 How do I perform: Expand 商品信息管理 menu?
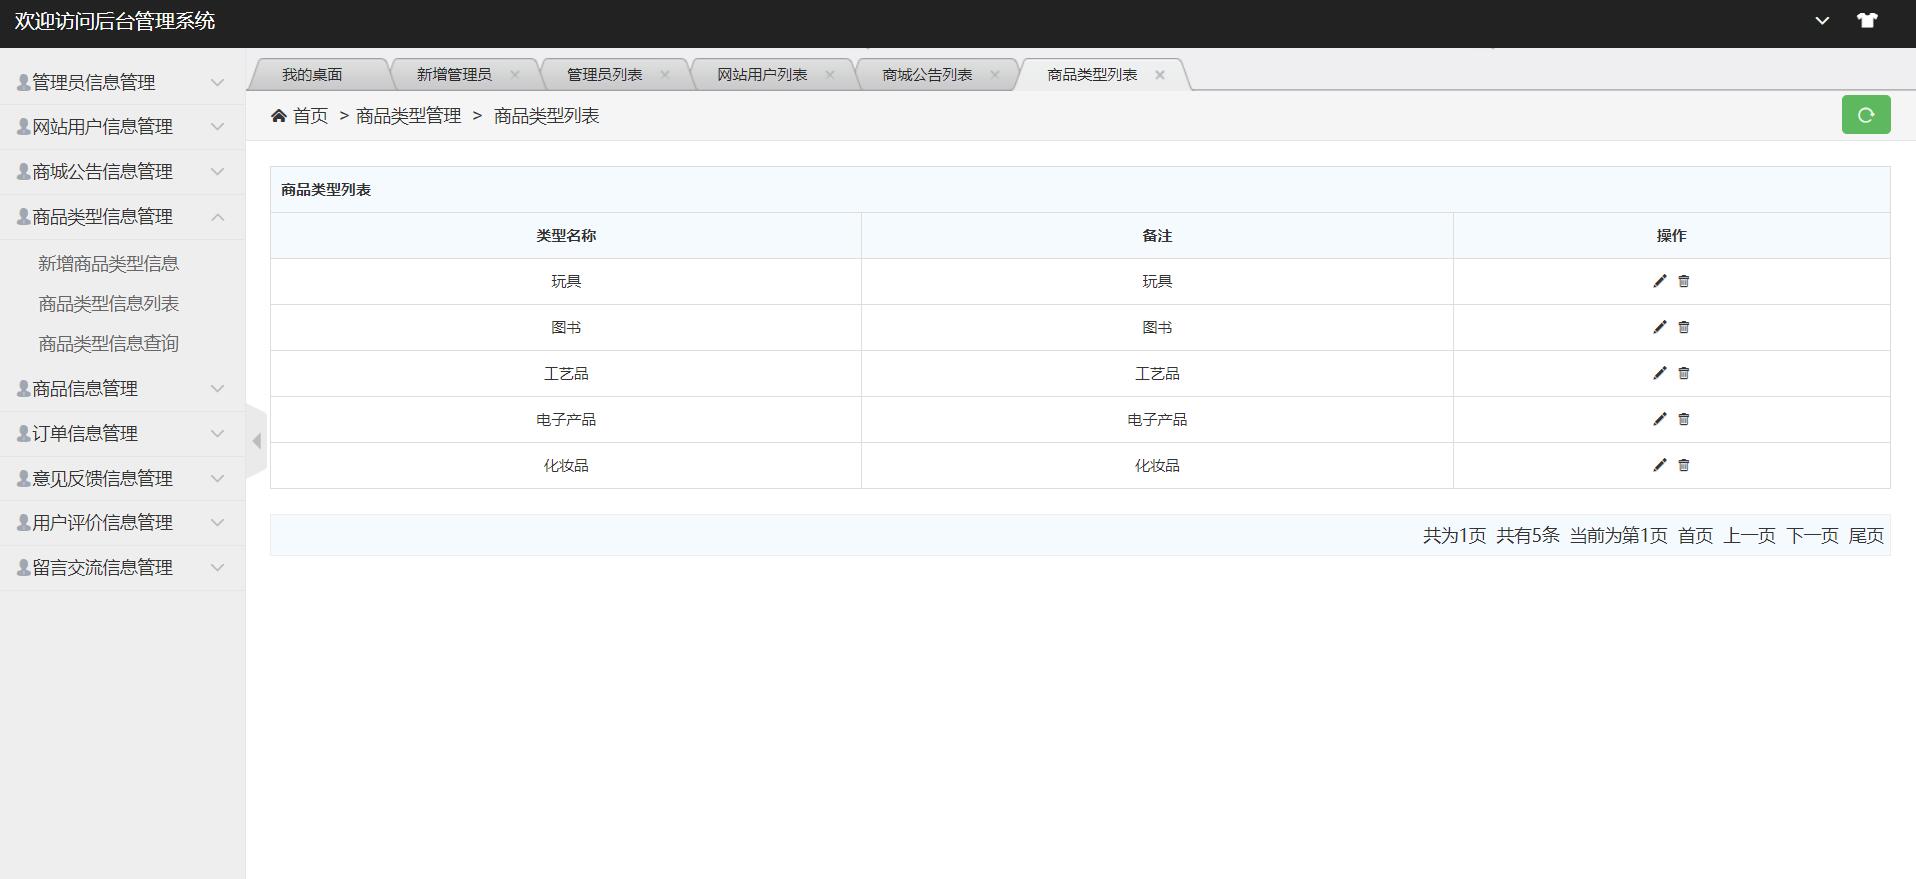[x=122, y=388]
